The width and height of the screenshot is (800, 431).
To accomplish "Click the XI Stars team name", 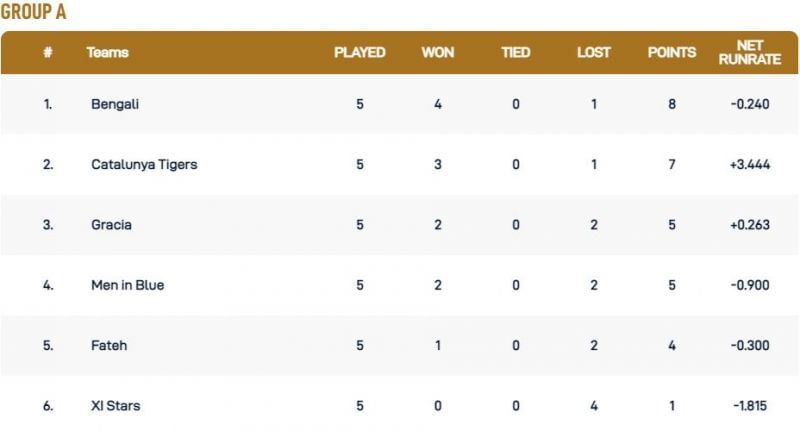I will (115, 405).
